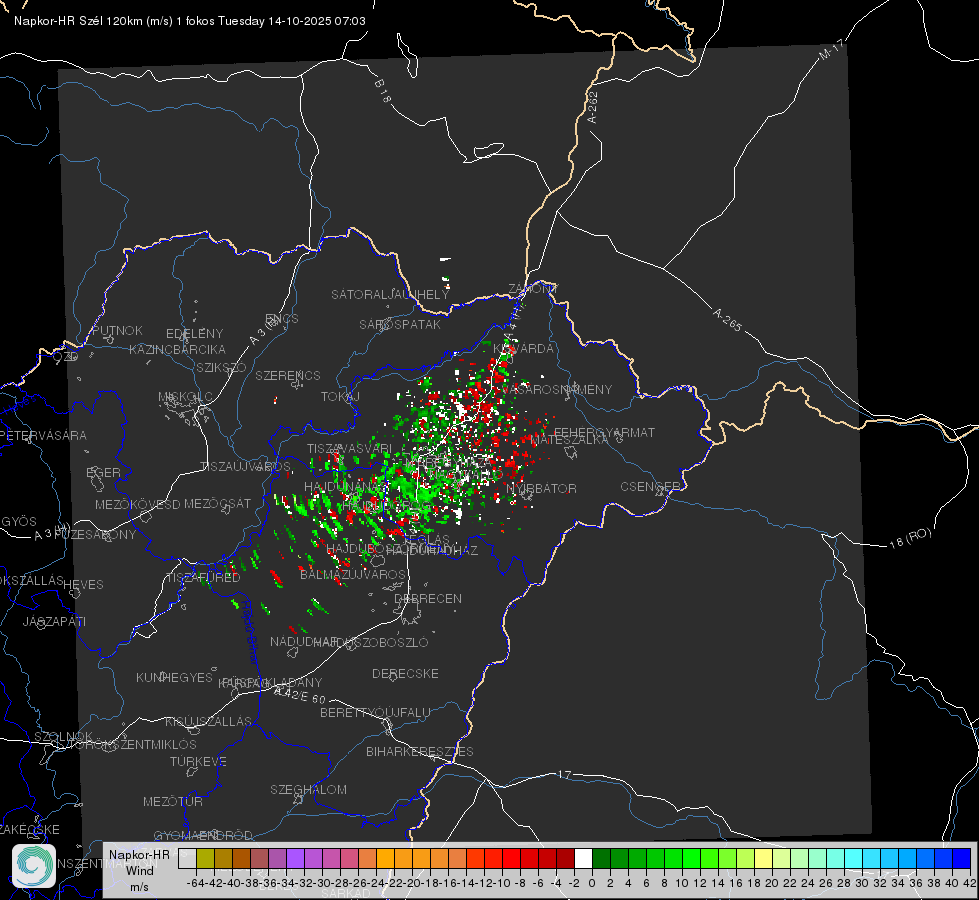Click the MEZŐTÚR city label
The width and height of the screenshot is (979, 900).
[x=173, y=801]
